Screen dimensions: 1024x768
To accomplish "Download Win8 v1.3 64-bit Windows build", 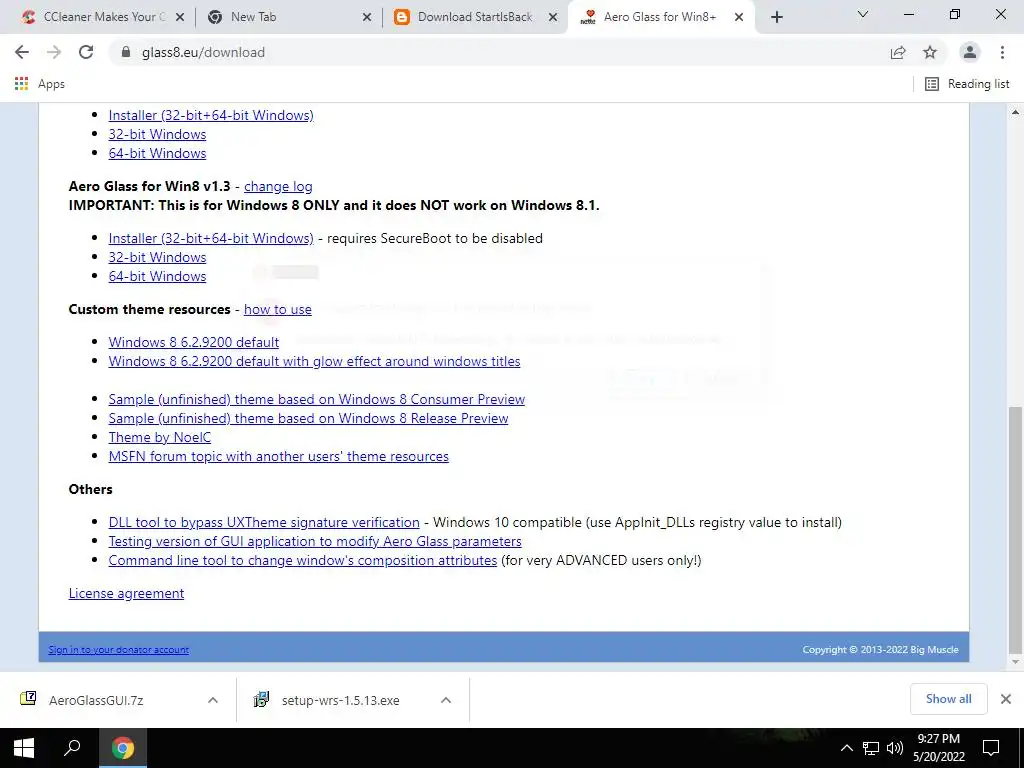I will [x=157, y=276].
